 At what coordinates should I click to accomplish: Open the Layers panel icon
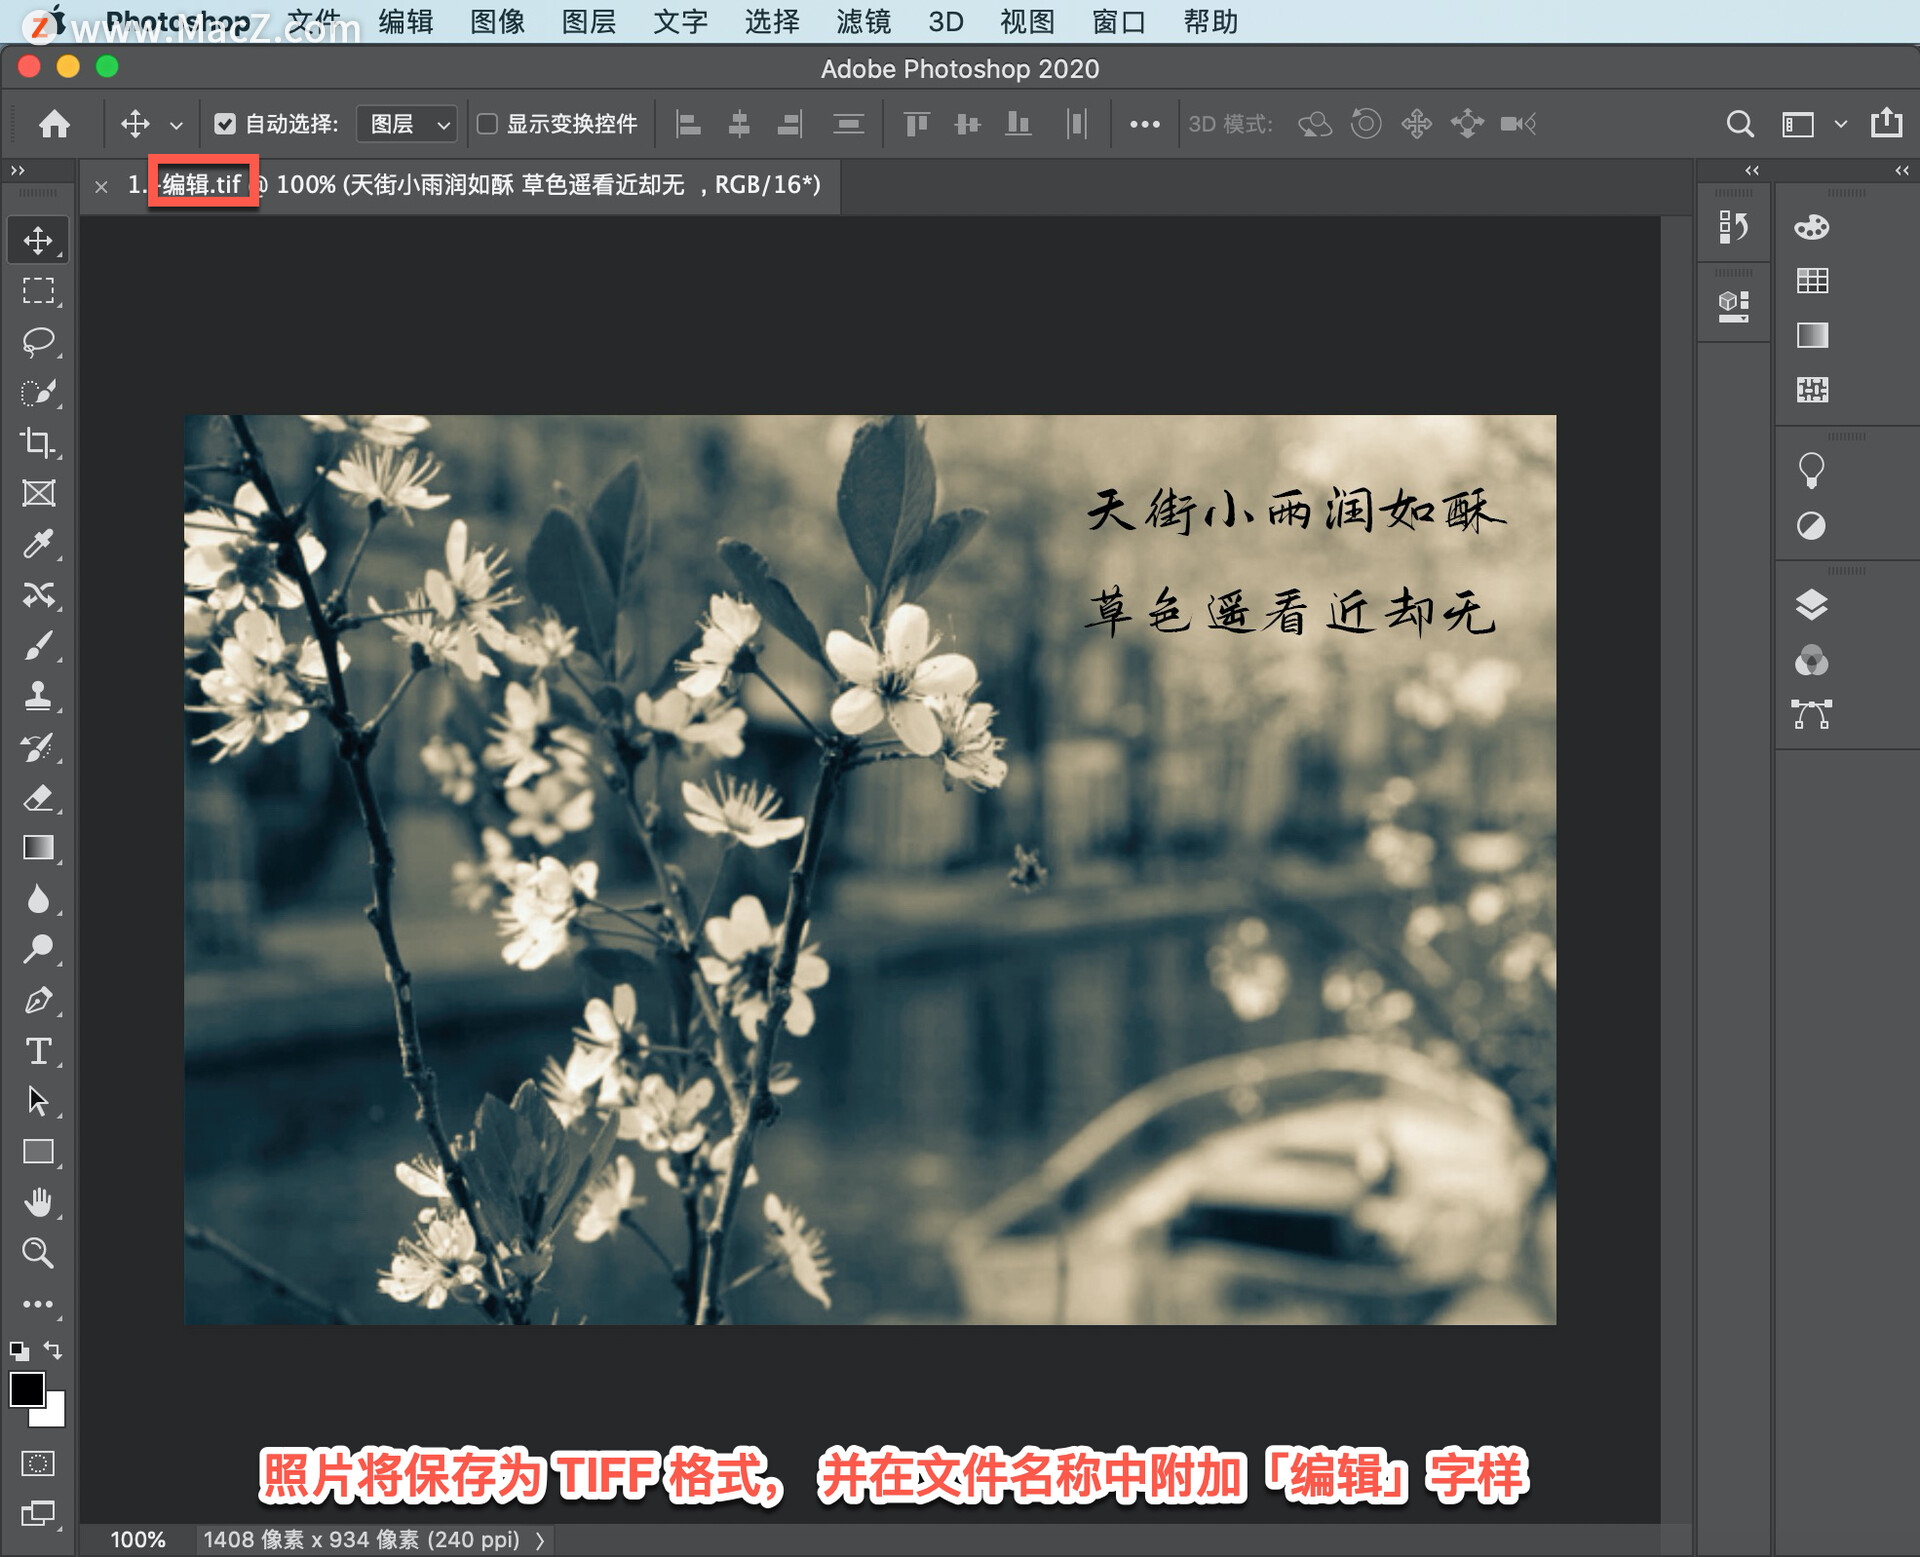tap(1811, 605)
